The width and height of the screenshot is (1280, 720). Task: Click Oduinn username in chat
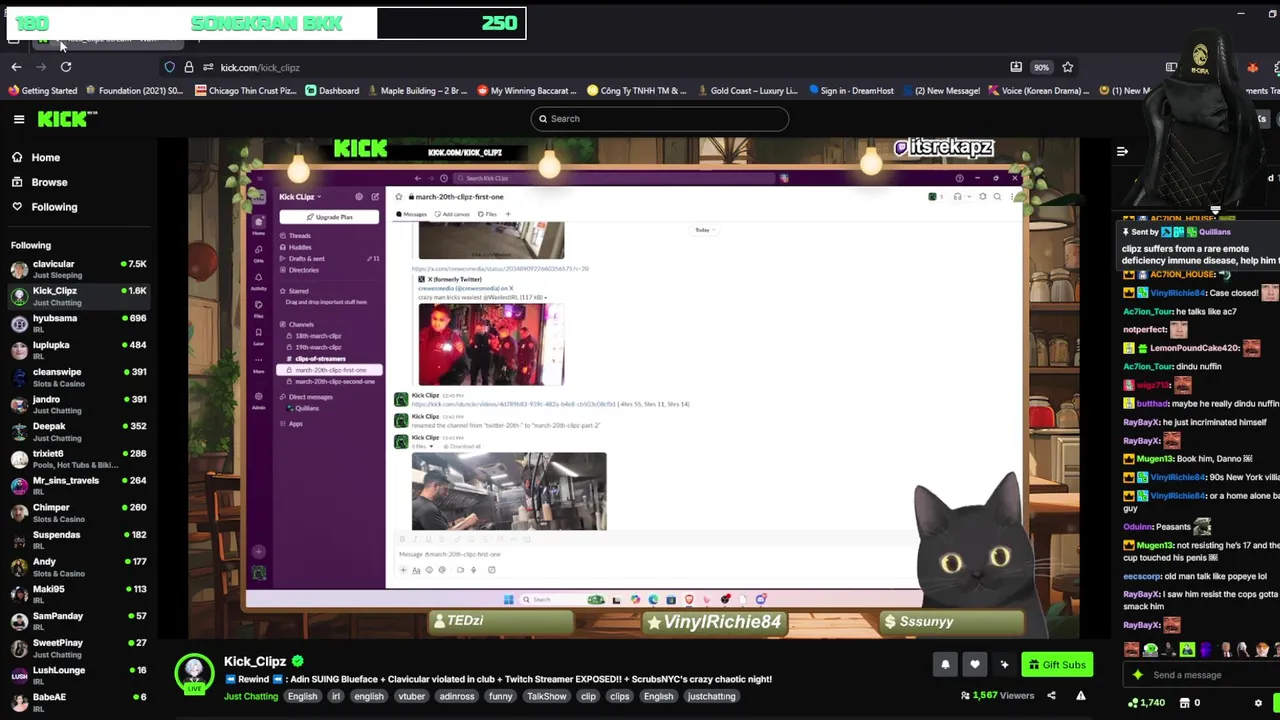1138,527
